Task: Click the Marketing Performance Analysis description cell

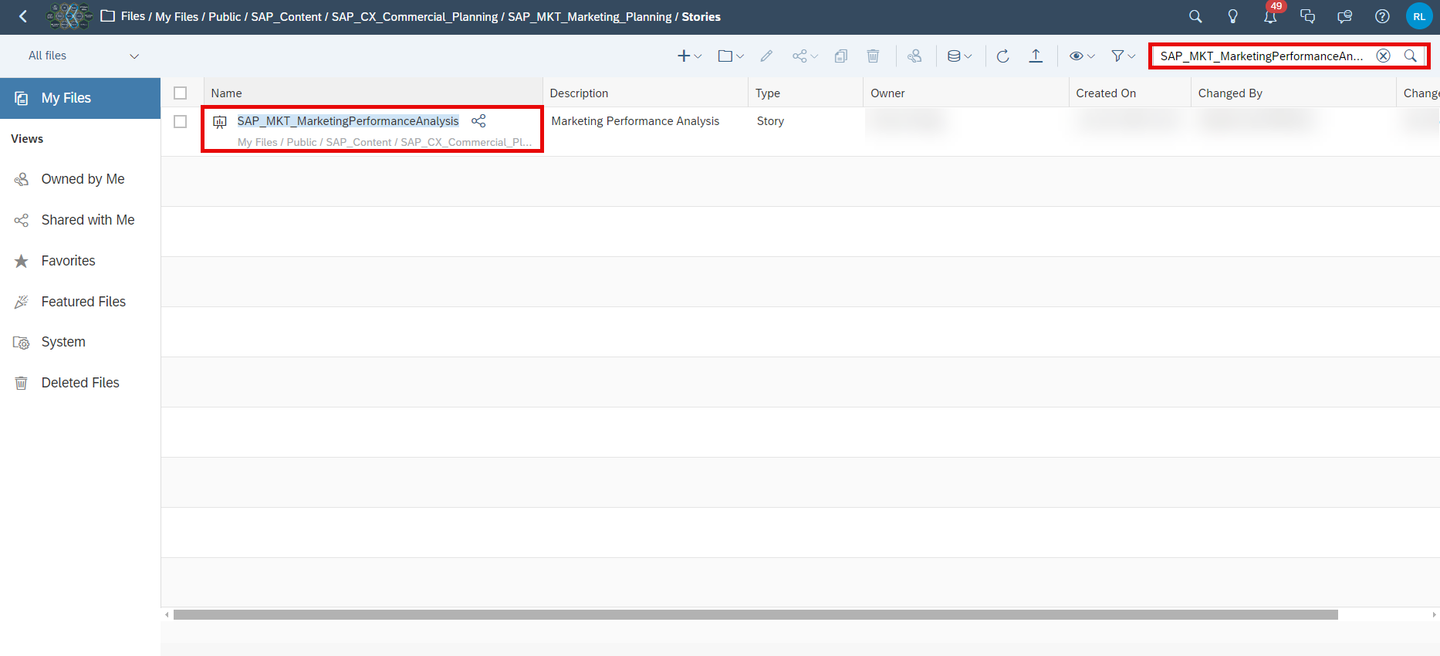Action: [635, 121]
